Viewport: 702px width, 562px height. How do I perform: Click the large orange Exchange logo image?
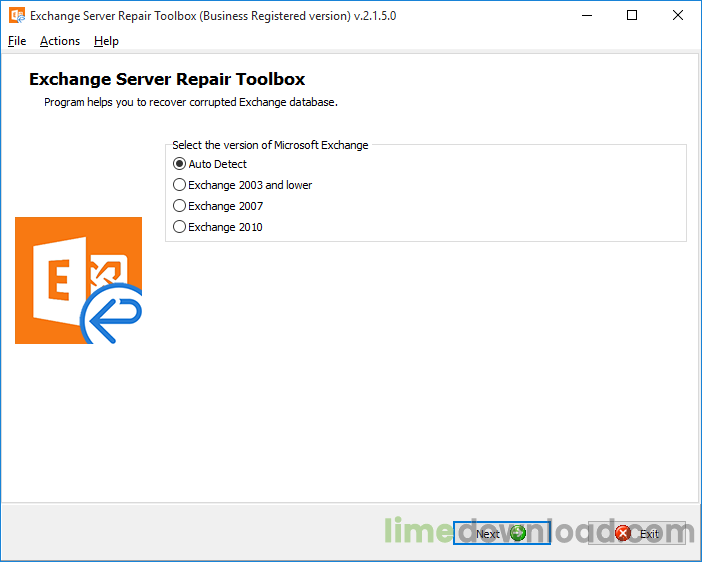click(78, 280)
